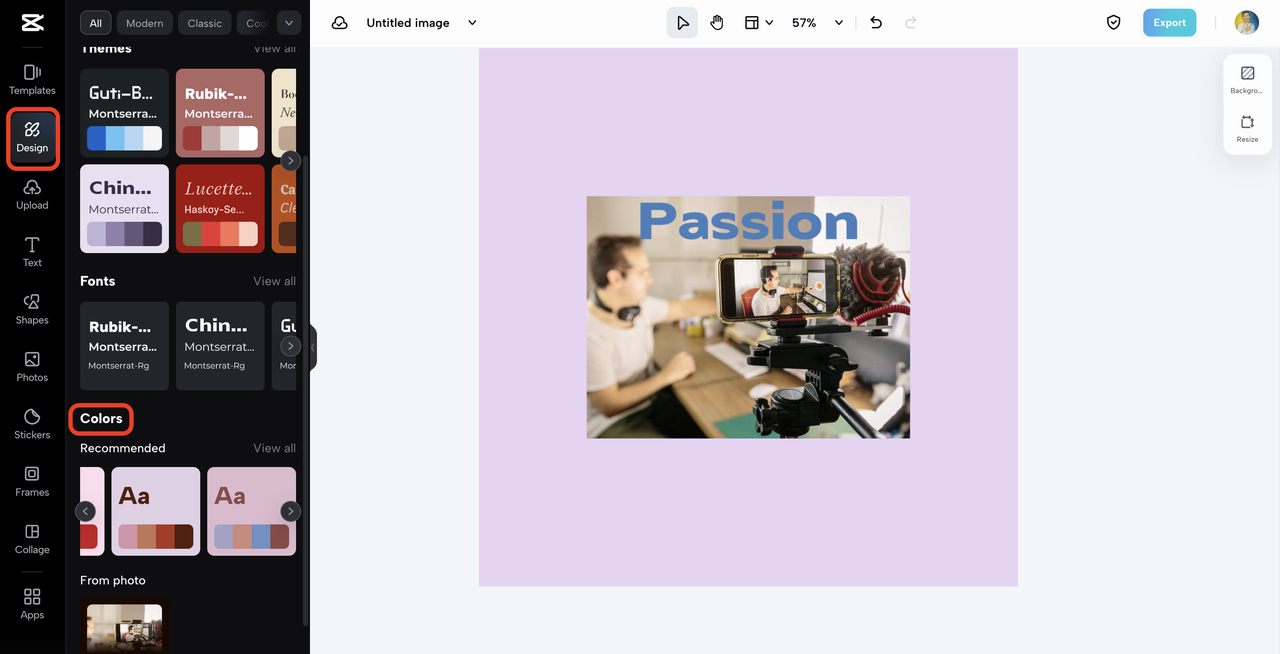Click the shield privacy icon
This screenshot has height=654, width=1280.
point(1113,23)
